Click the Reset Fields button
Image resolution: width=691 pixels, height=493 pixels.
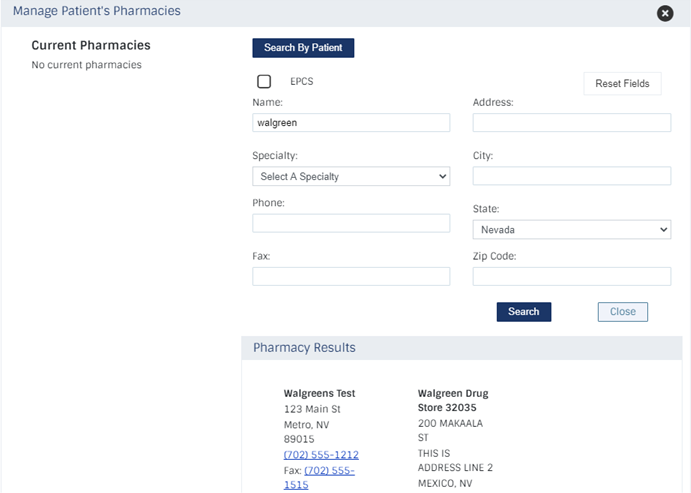(x=622, y=83)
